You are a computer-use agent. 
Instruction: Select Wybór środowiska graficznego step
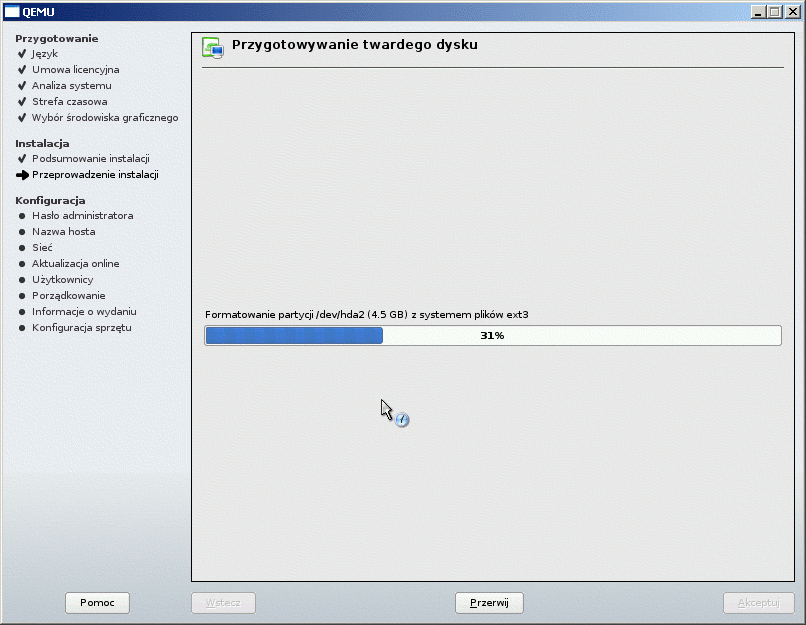[105, 118]
